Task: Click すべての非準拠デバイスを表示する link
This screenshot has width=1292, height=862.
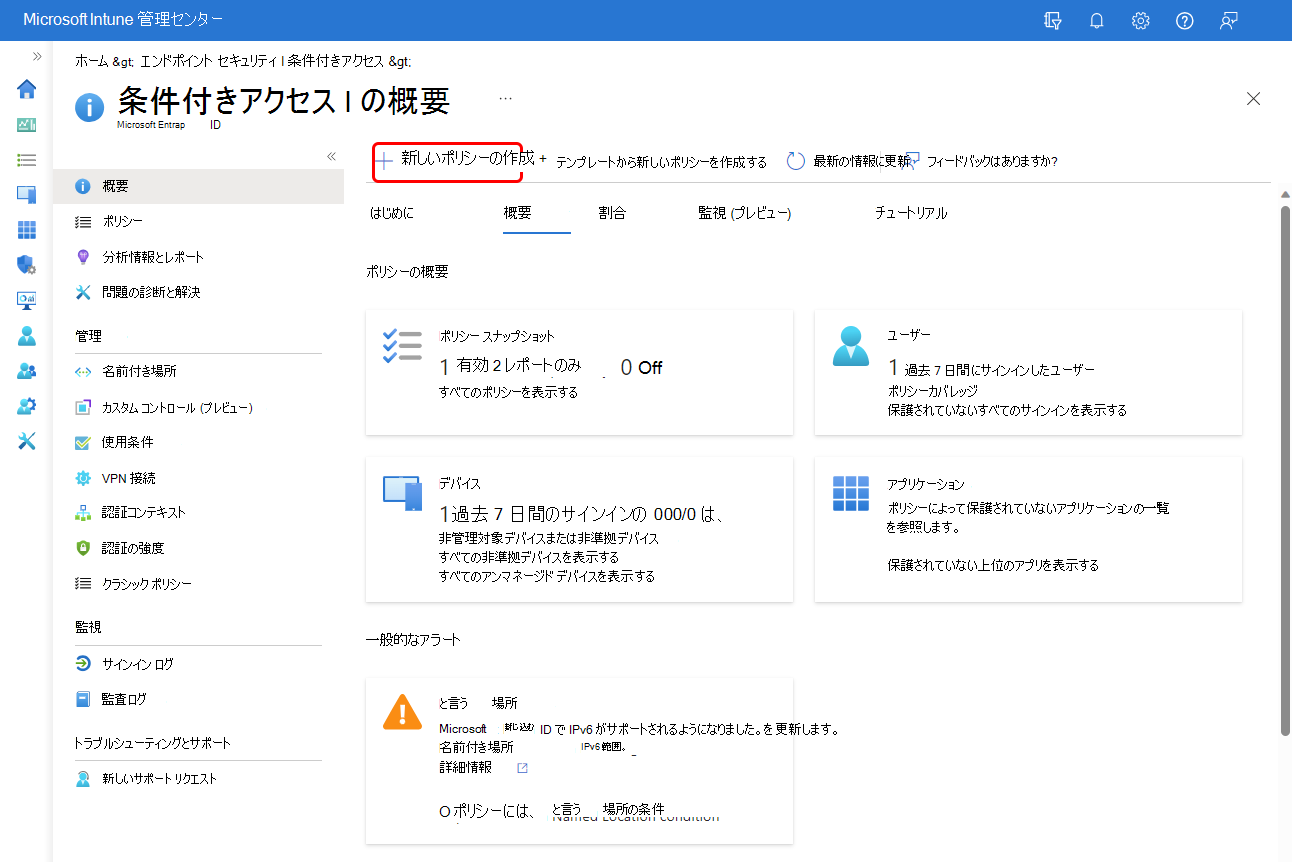Action: click(529, 557)
